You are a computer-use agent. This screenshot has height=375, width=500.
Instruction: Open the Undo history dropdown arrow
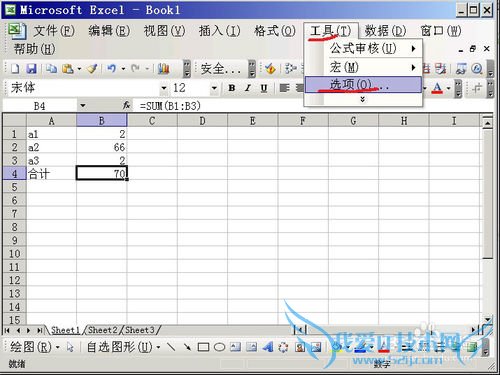(123, 69)
